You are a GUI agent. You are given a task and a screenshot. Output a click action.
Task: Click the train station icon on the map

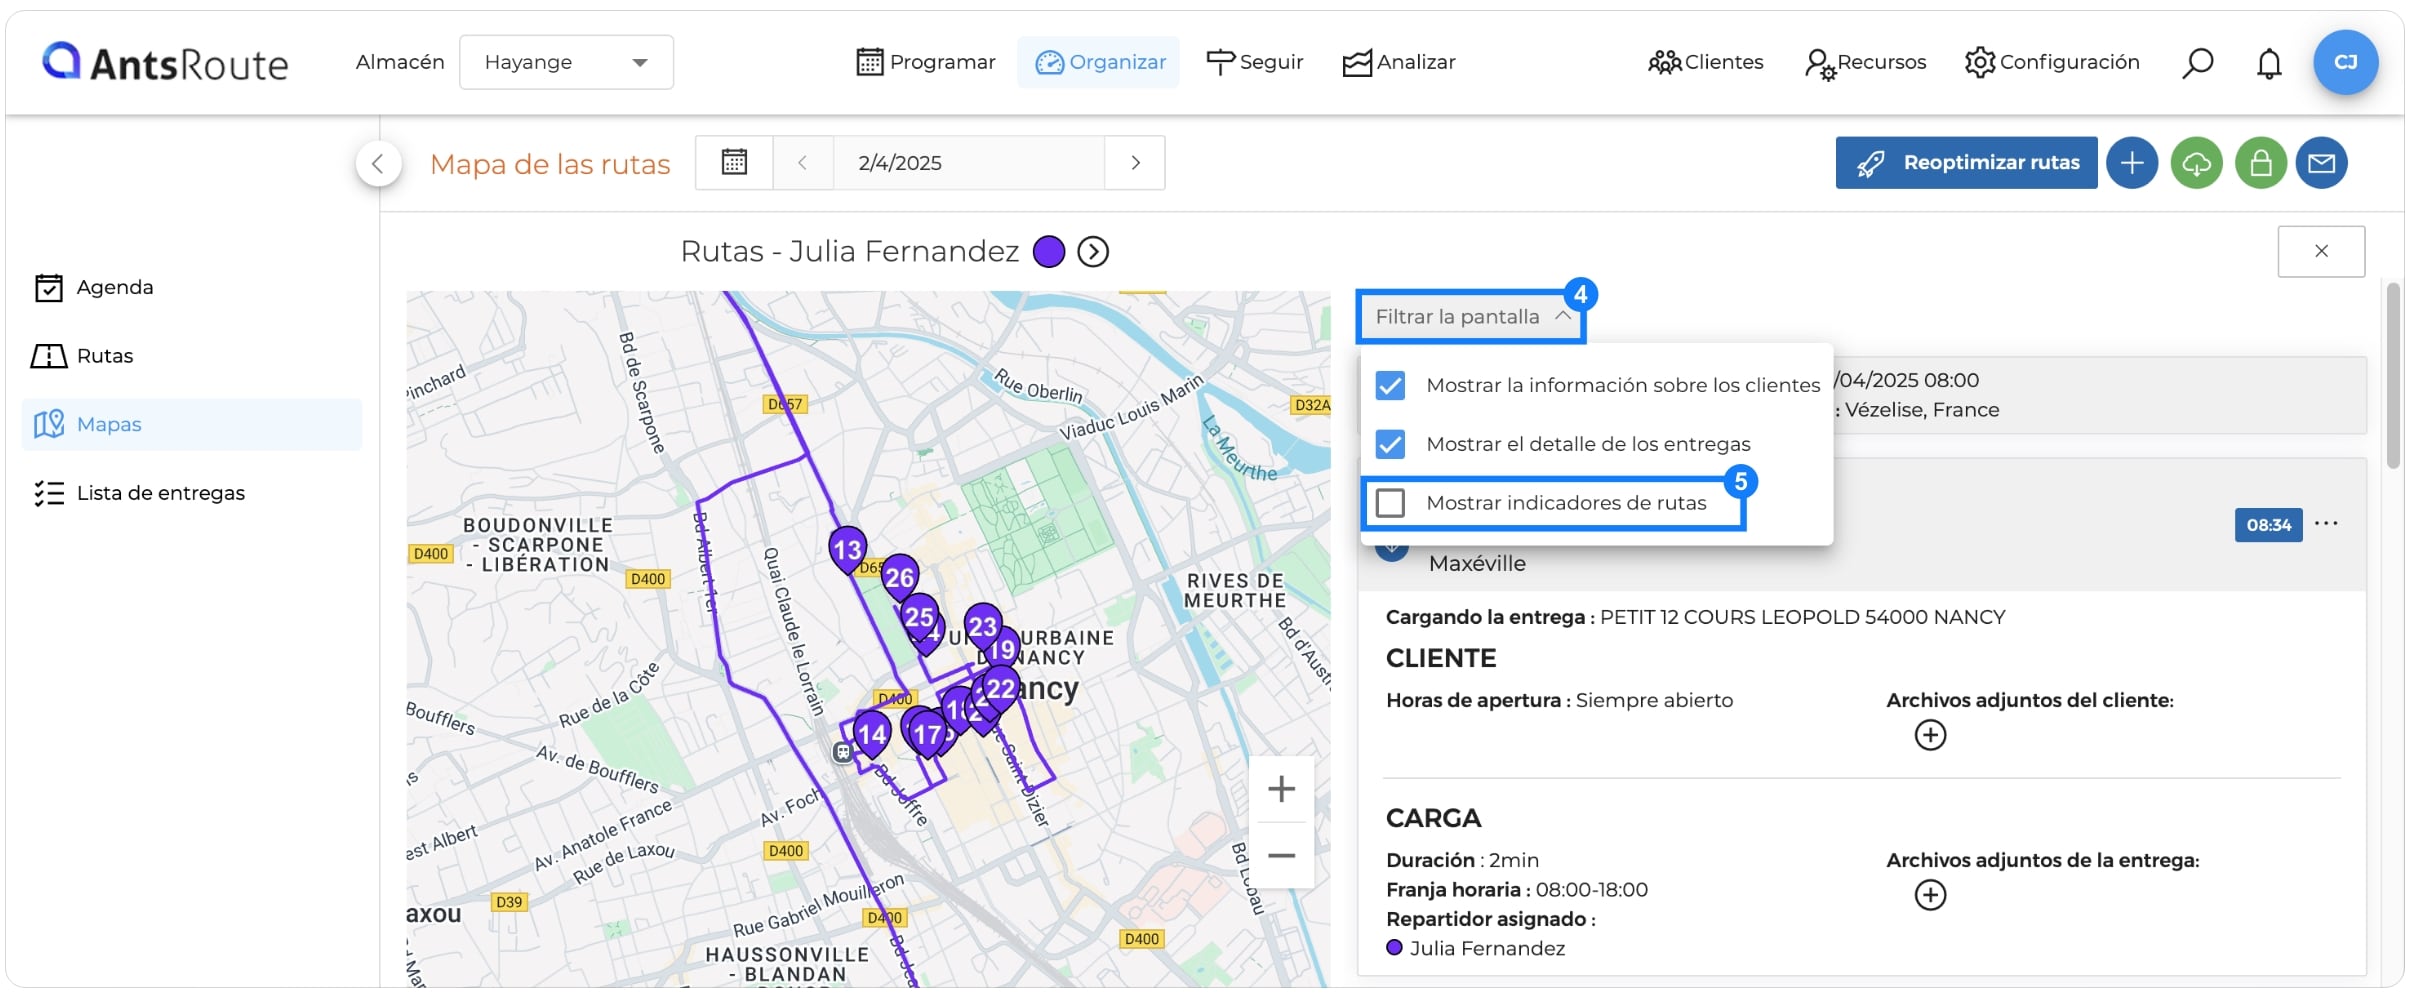point(843,752)
